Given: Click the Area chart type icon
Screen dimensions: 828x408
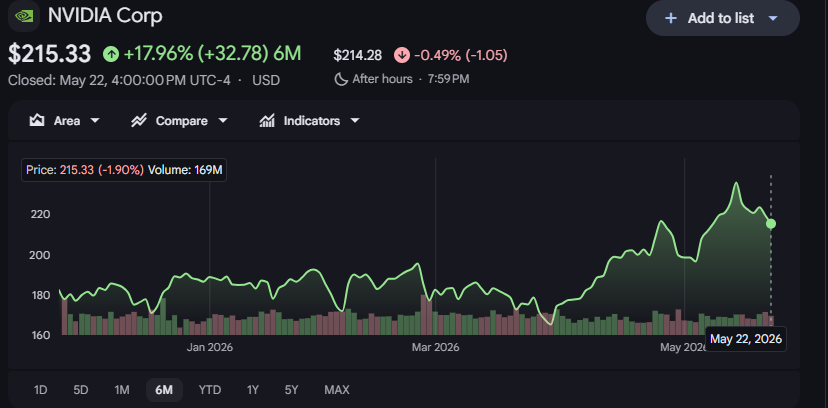Looking at the screenshot, I should [36, 121].
